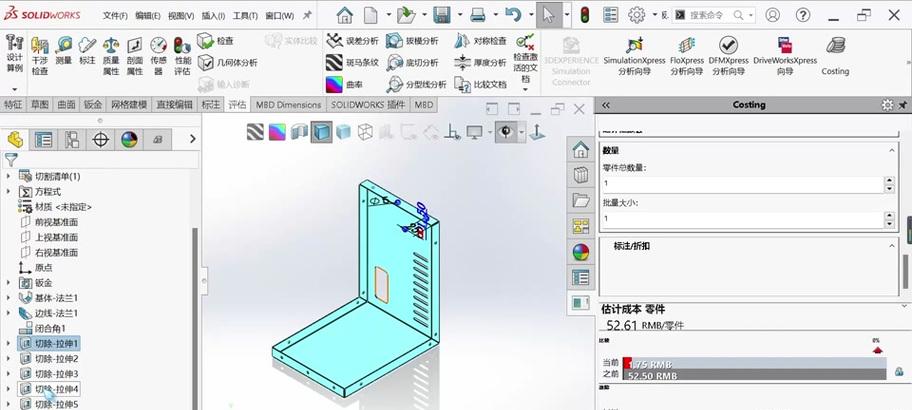Toggle 曲率 curvature display

pyautogui.click(x=344, y=84)
